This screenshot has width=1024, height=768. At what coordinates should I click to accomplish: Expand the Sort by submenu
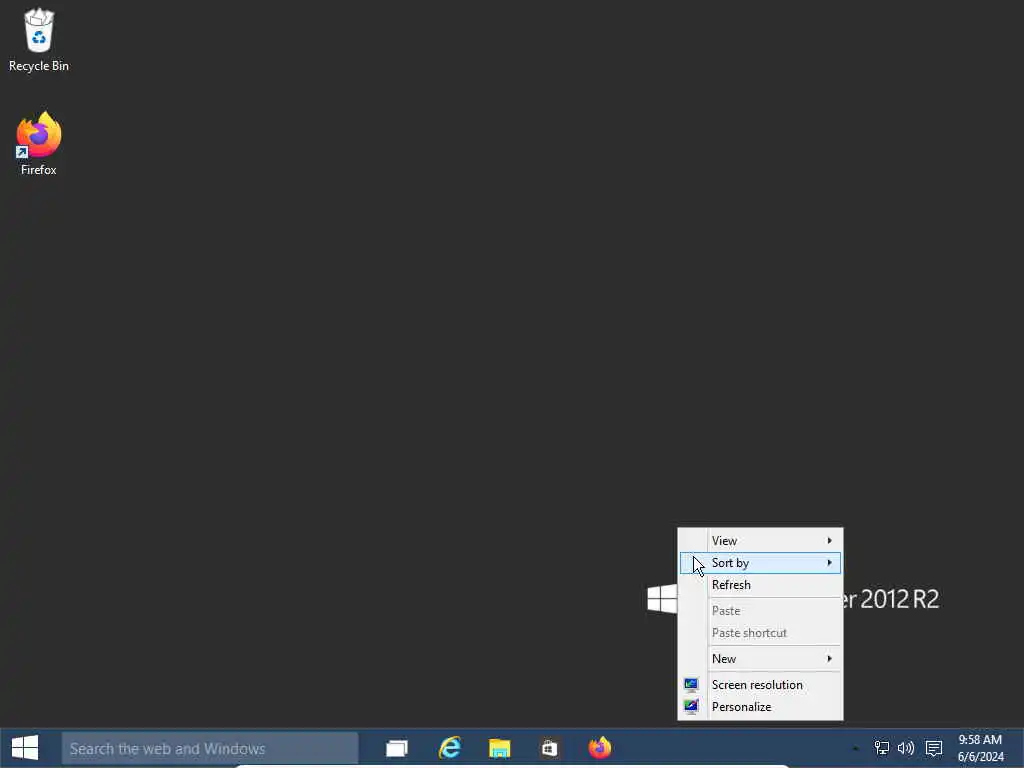[x=760, y=563]
